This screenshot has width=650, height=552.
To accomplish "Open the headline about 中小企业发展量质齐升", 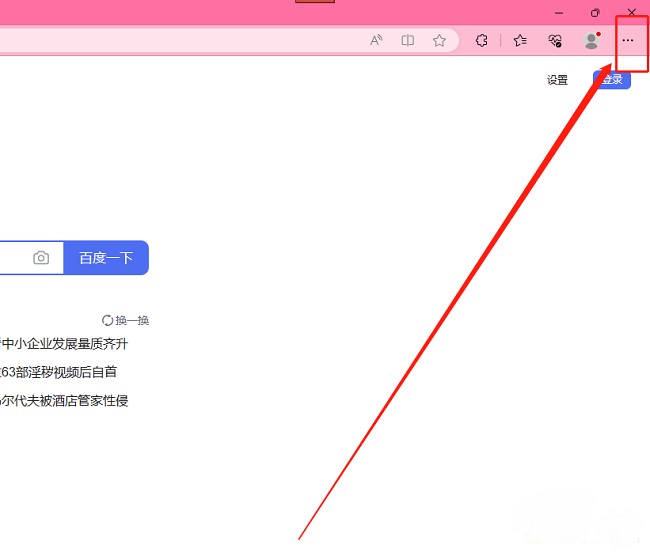I will click(64, 344).
